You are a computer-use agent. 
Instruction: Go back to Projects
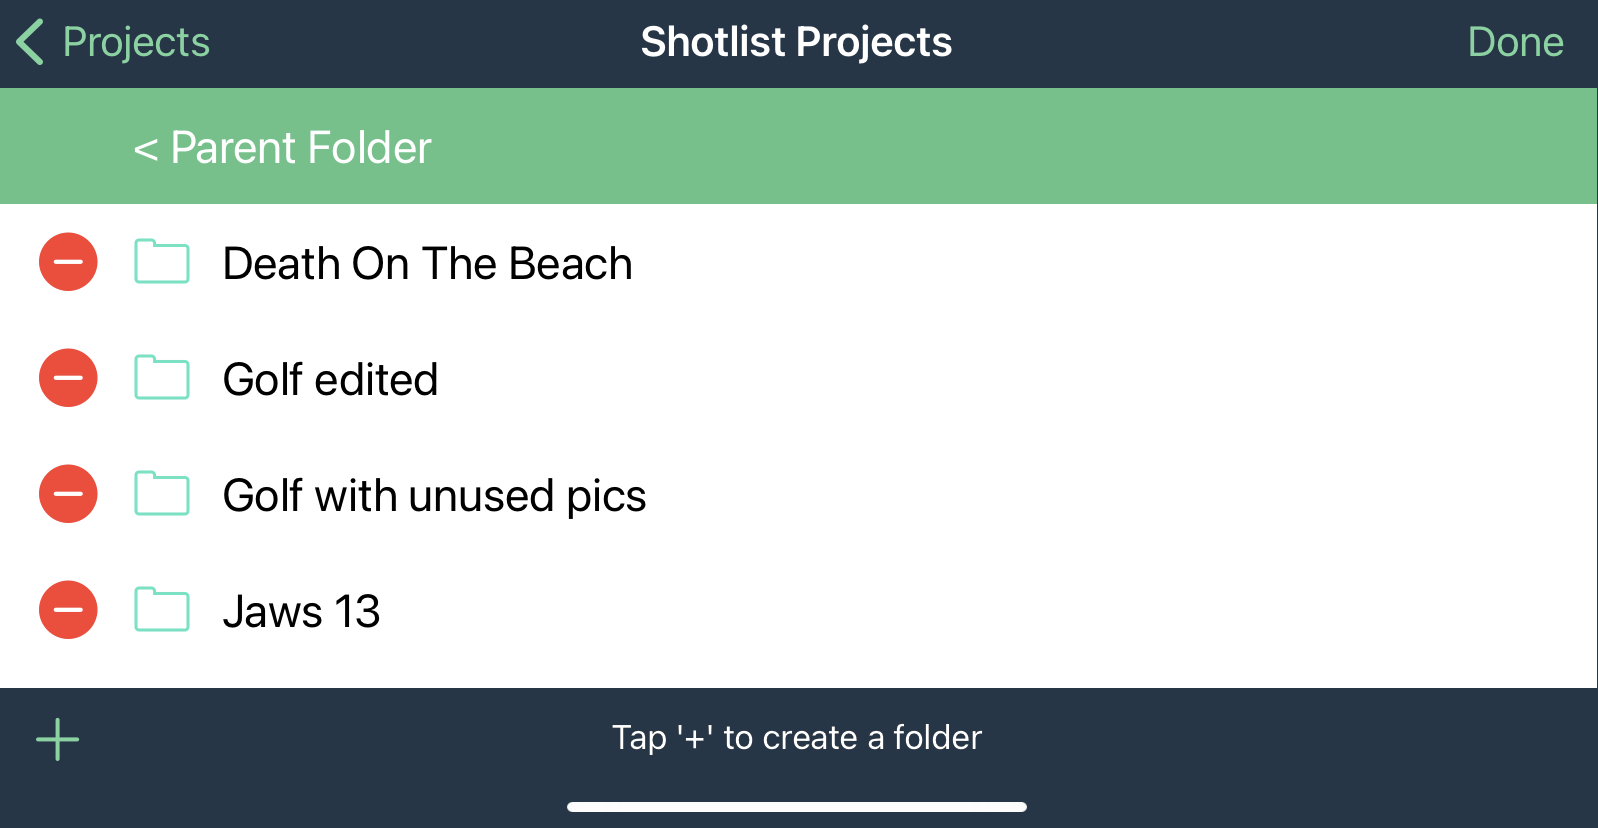click(136, 42)
